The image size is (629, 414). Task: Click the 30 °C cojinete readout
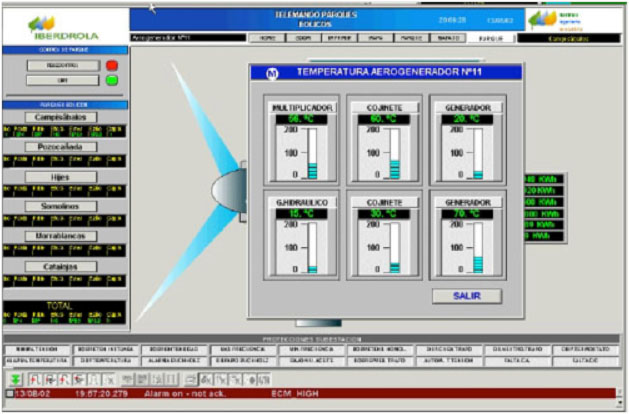[384, 214]
